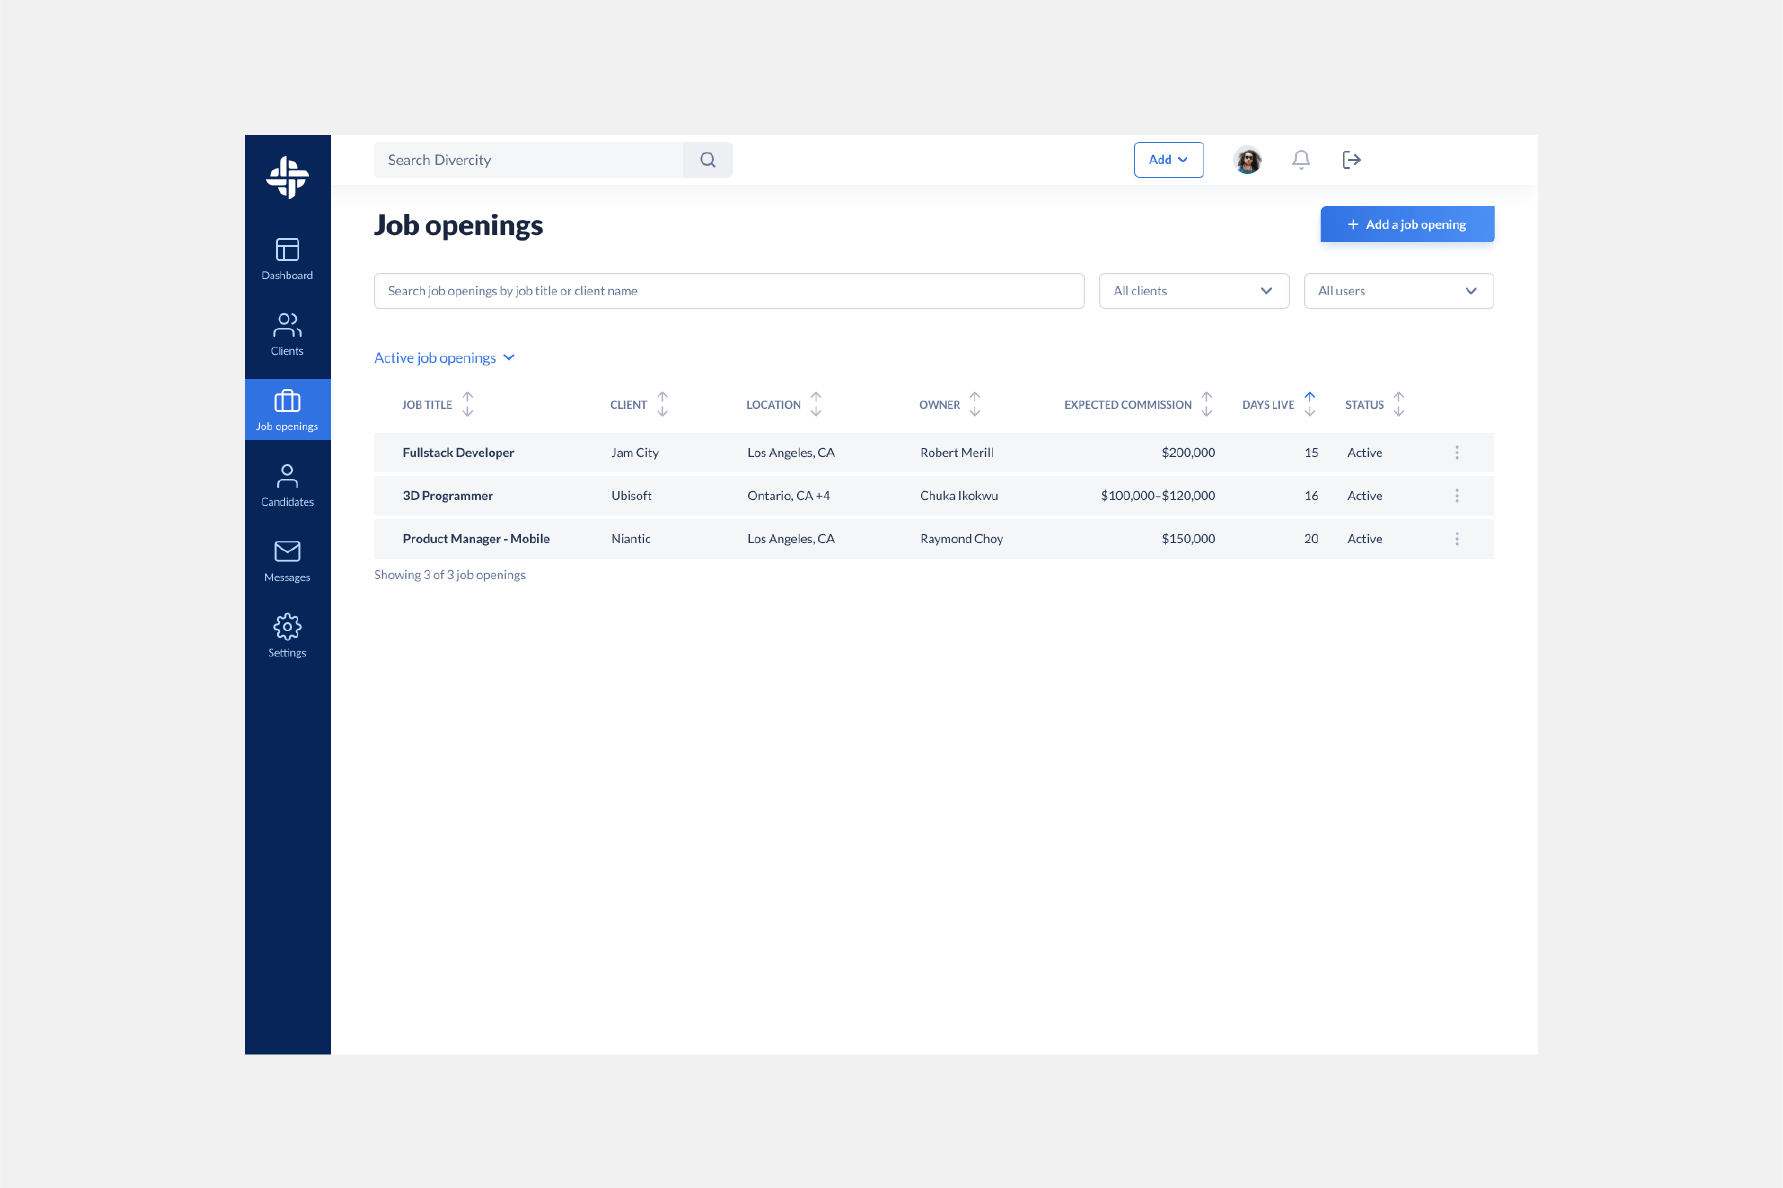Open row menu for Product Manager - Mobile
The image size is (1783, 1188).
coord(1457,539)
